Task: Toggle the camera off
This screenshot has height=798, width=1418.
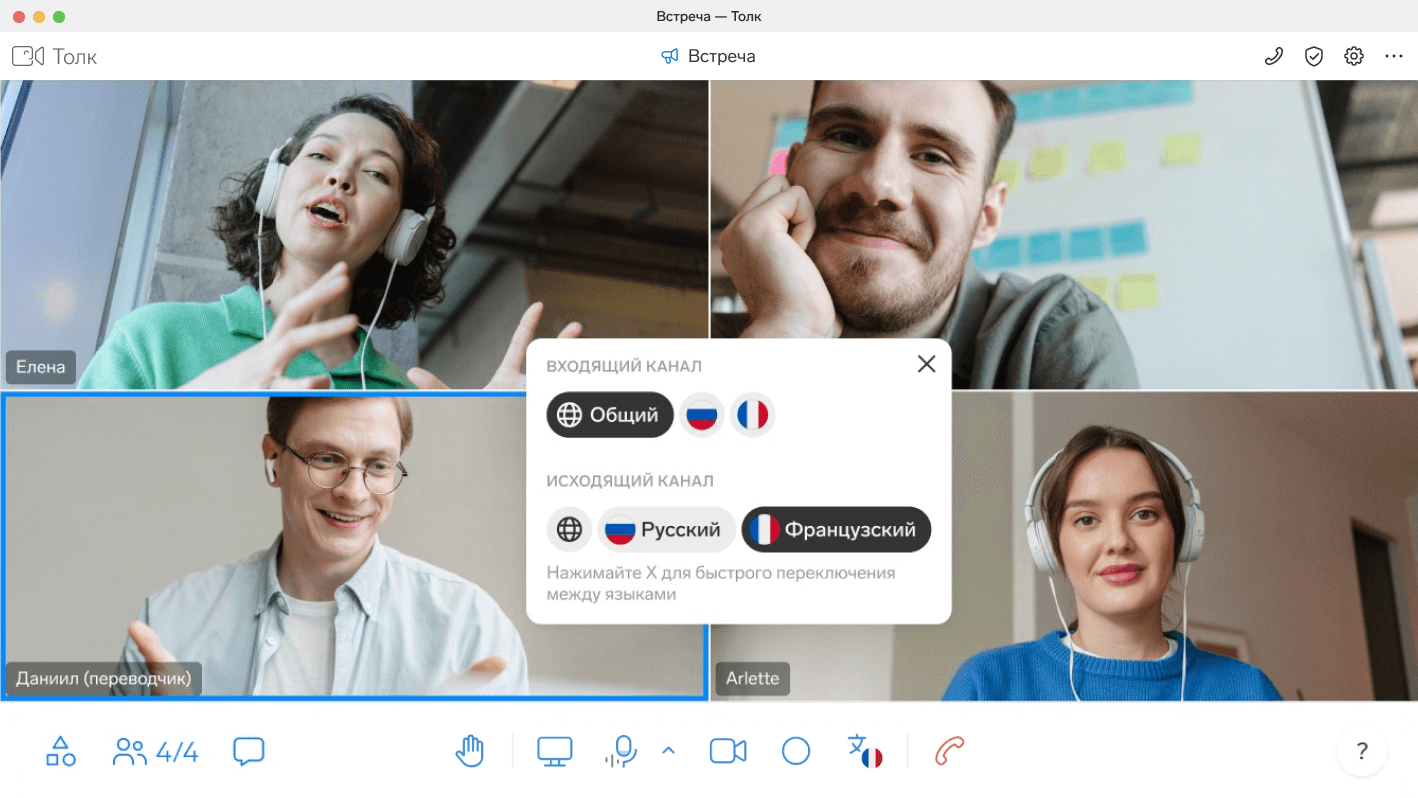Action: [728, 751]
